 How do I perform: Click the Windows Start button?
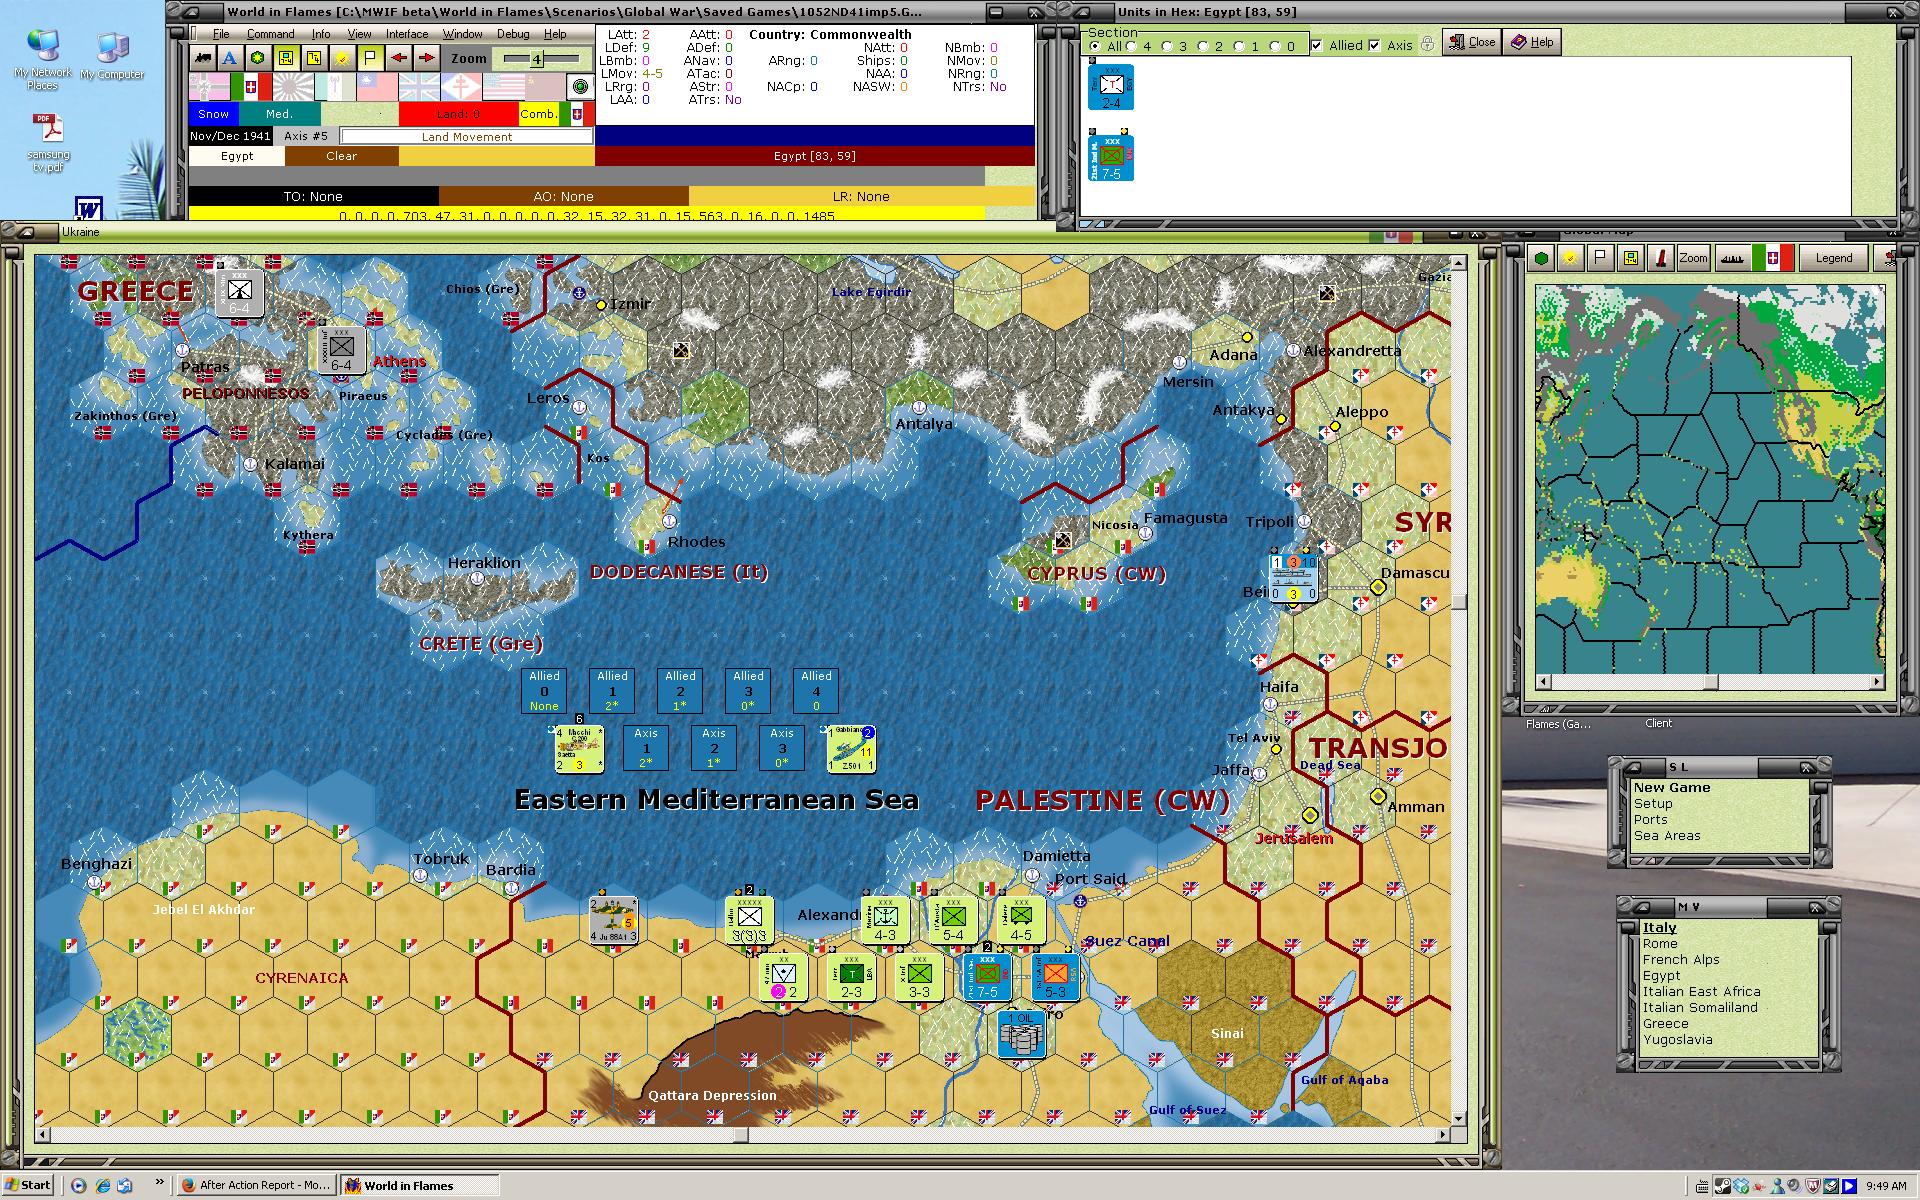click(27, 1185)
